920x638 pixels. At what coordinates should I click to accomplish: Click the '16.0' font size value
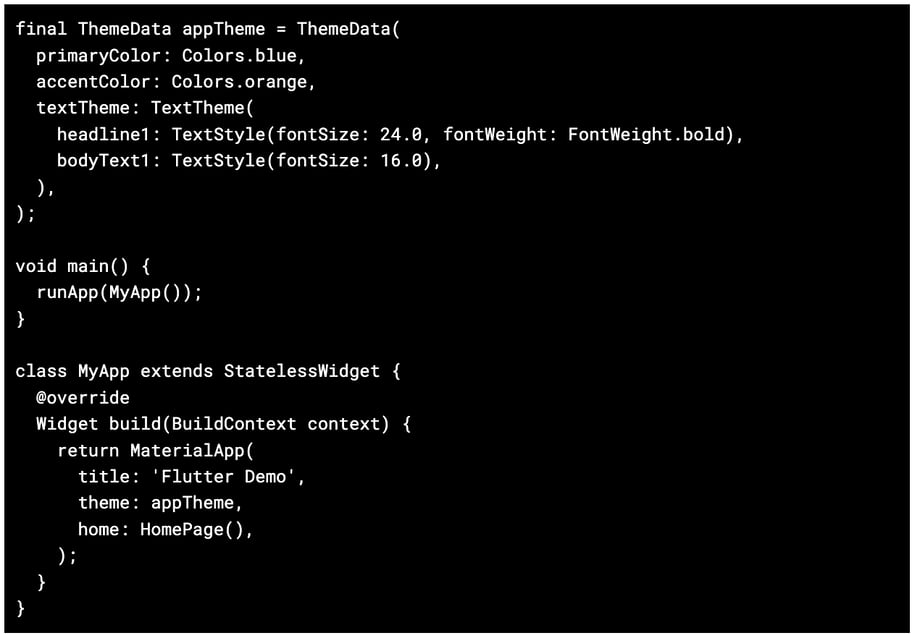(x=401, y=160)
